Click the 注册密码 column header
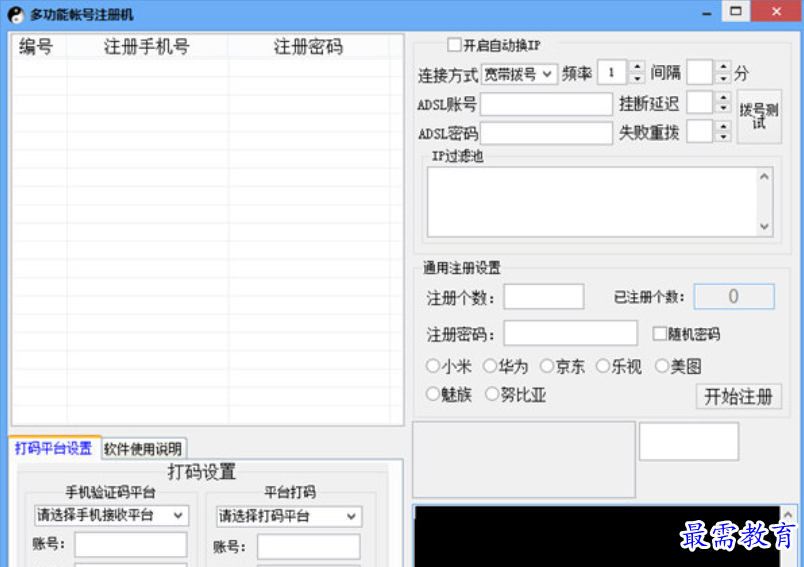The image size is (804, 567). point(308,47)
